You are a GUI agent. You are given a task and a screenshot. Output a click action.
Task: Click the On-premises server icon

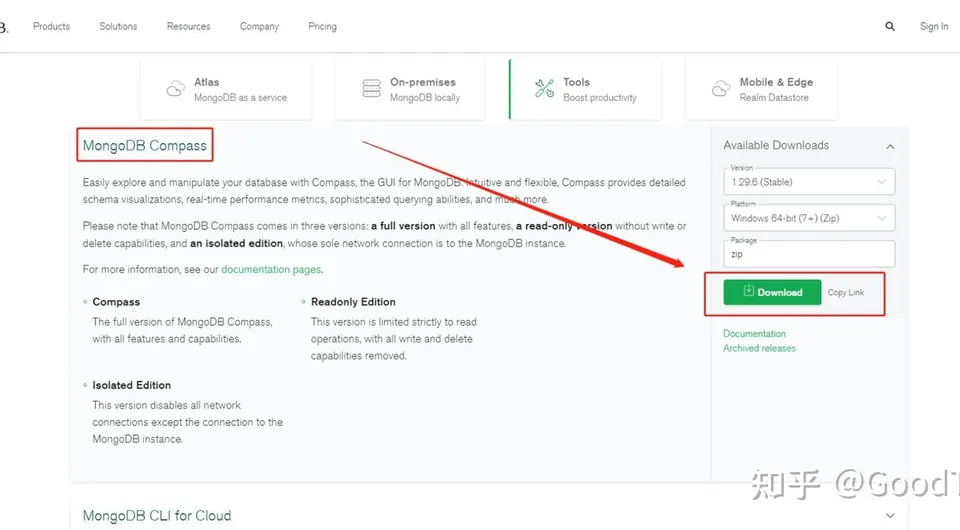point(372,89)
